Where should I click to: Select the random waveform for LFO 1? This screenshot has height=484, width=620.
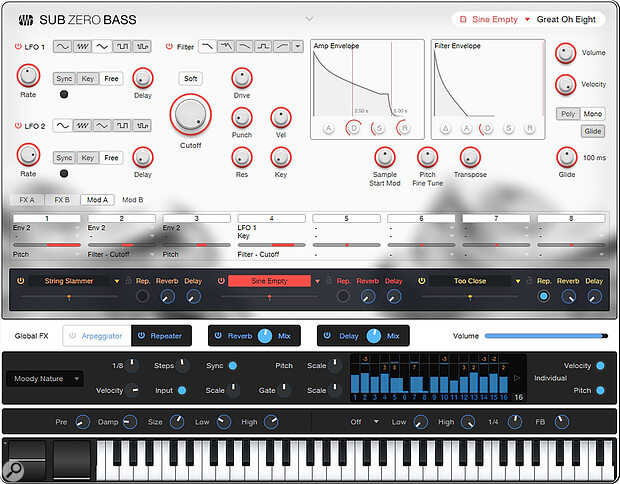point(142,47)
